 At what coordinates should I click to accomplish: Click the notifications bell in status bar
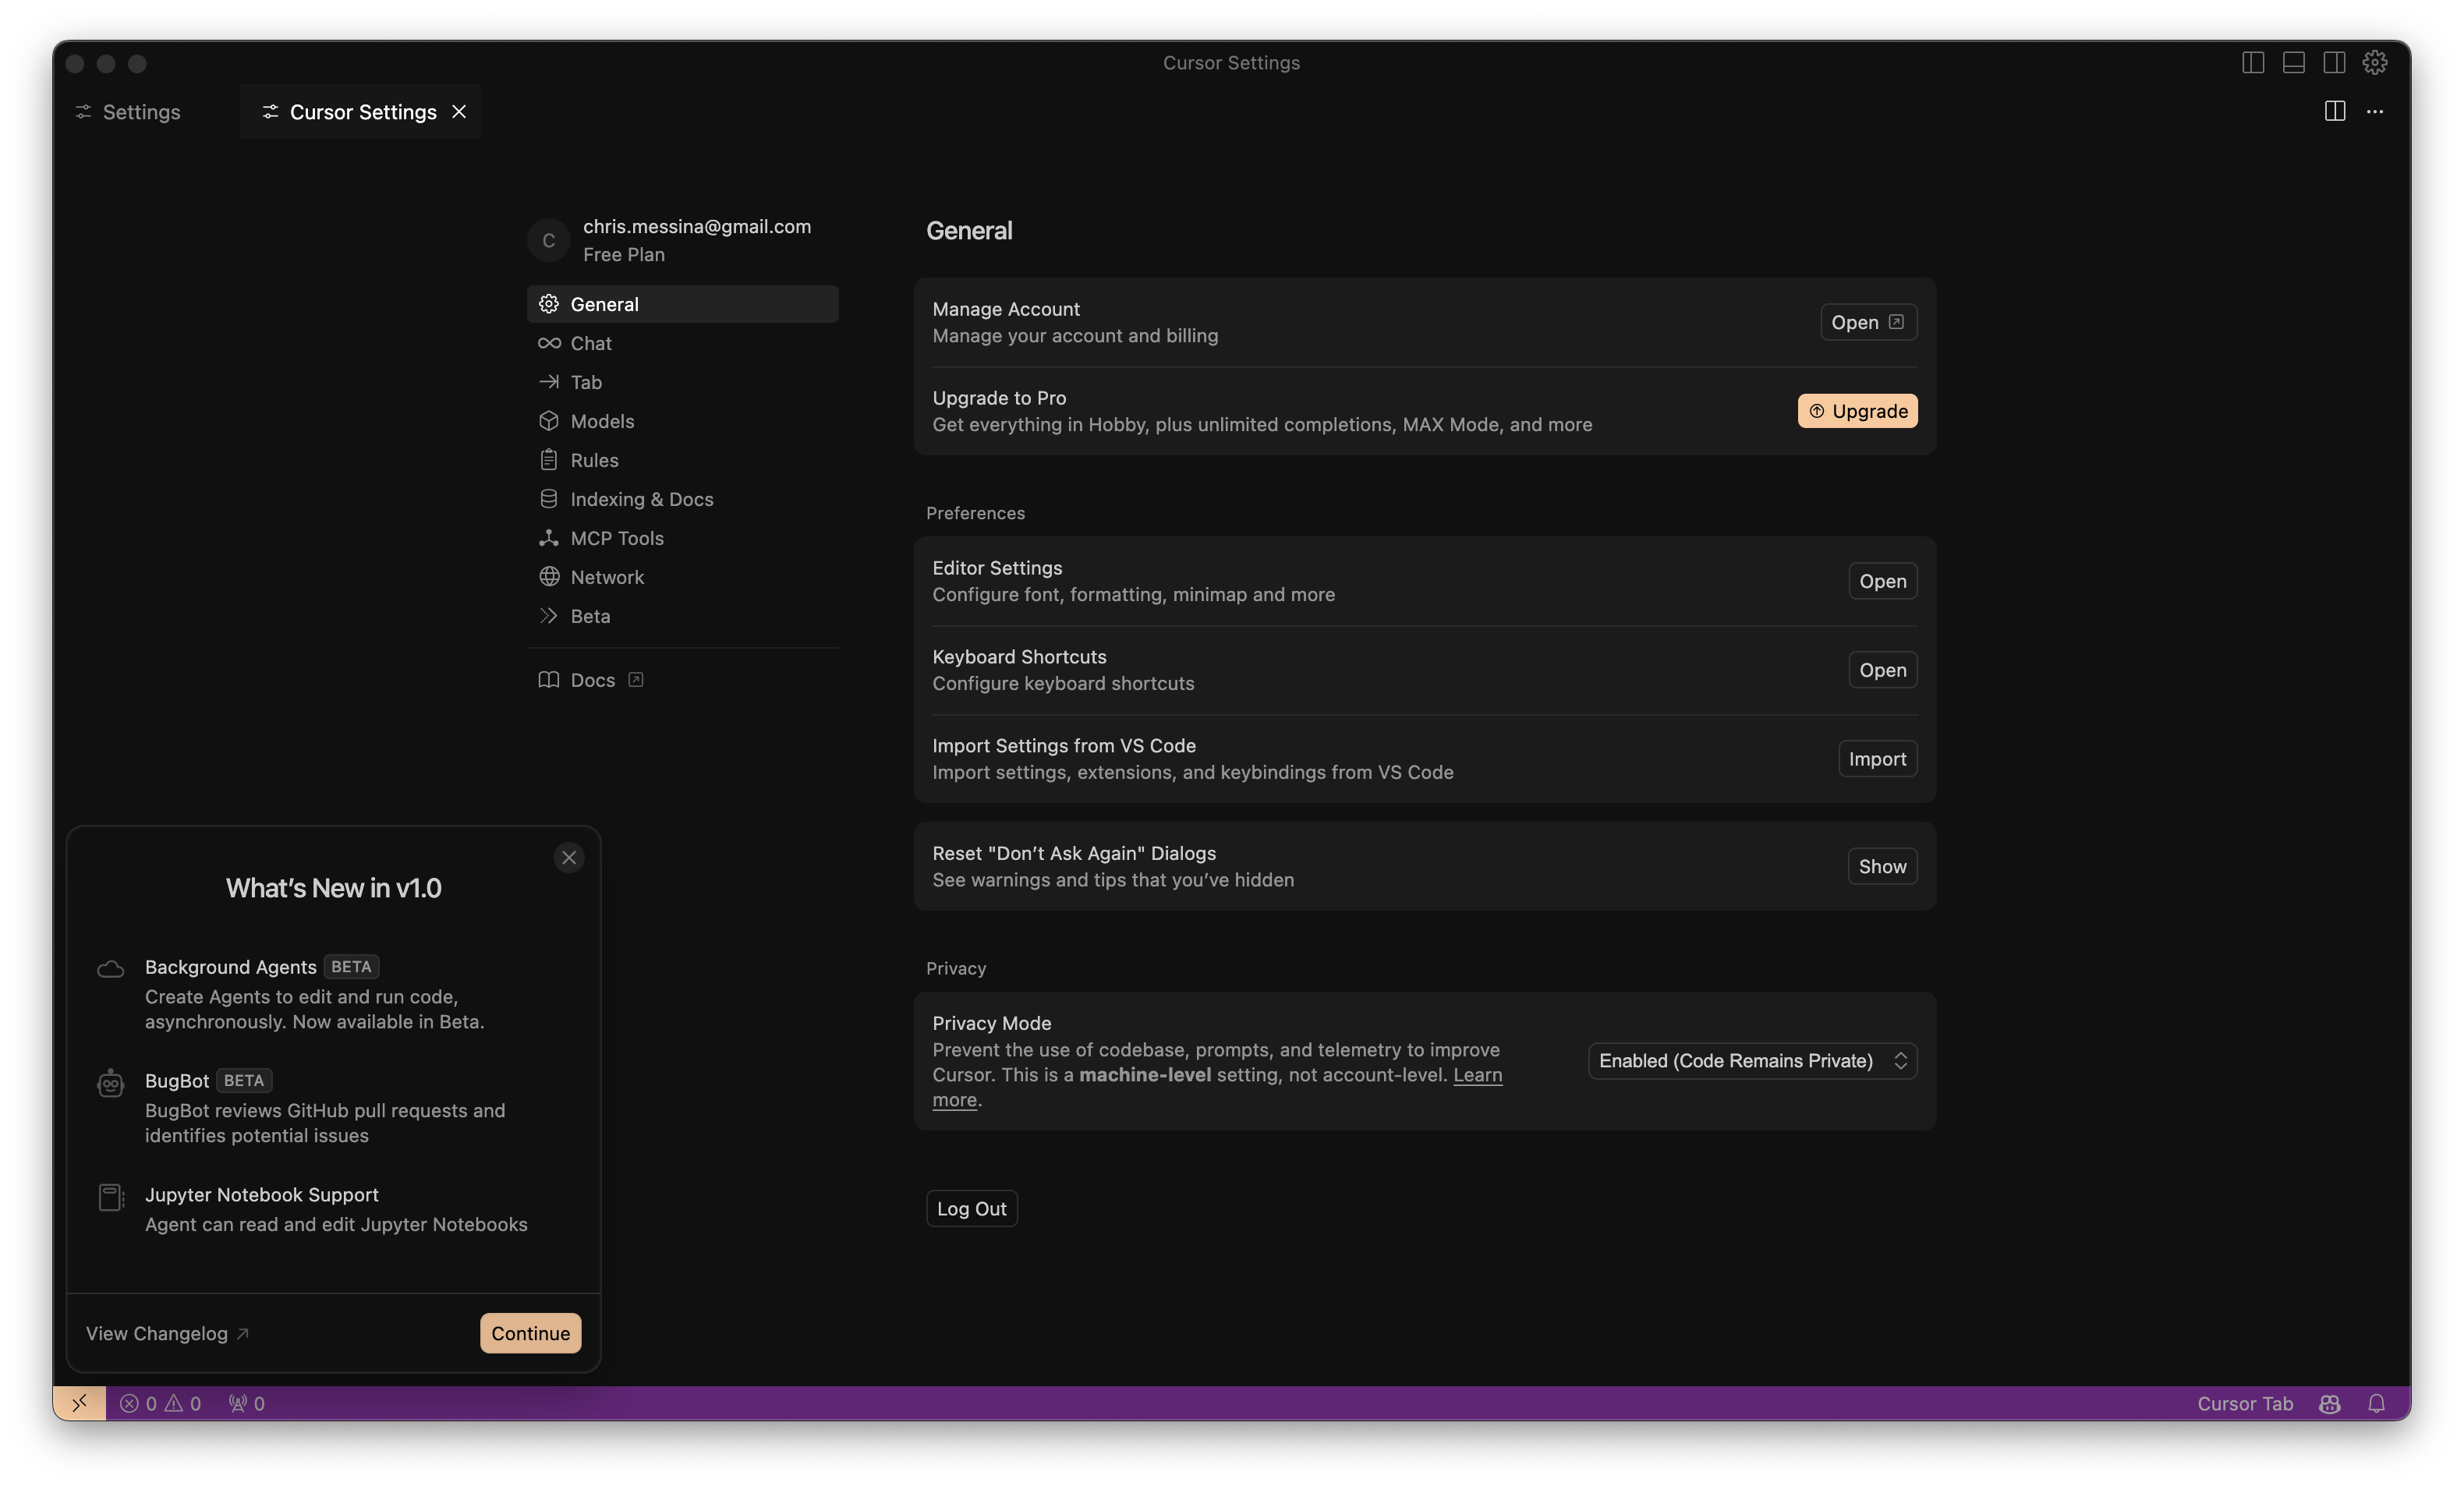click(2376, 1403)
